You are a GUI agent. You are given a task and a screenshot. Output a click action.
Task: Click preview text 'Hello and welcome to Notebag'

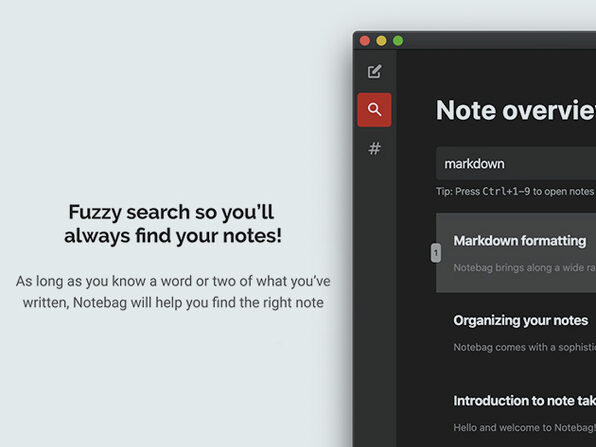(x=525, y=427)
